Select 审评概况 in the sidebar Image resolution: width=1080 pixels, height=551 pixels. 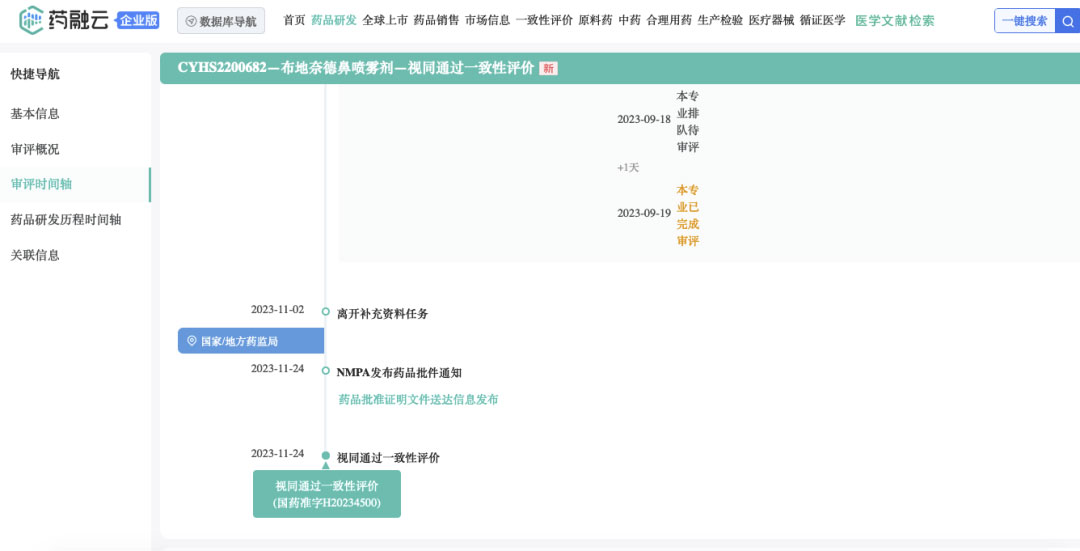pyautogui.click(x=35, y=149)
